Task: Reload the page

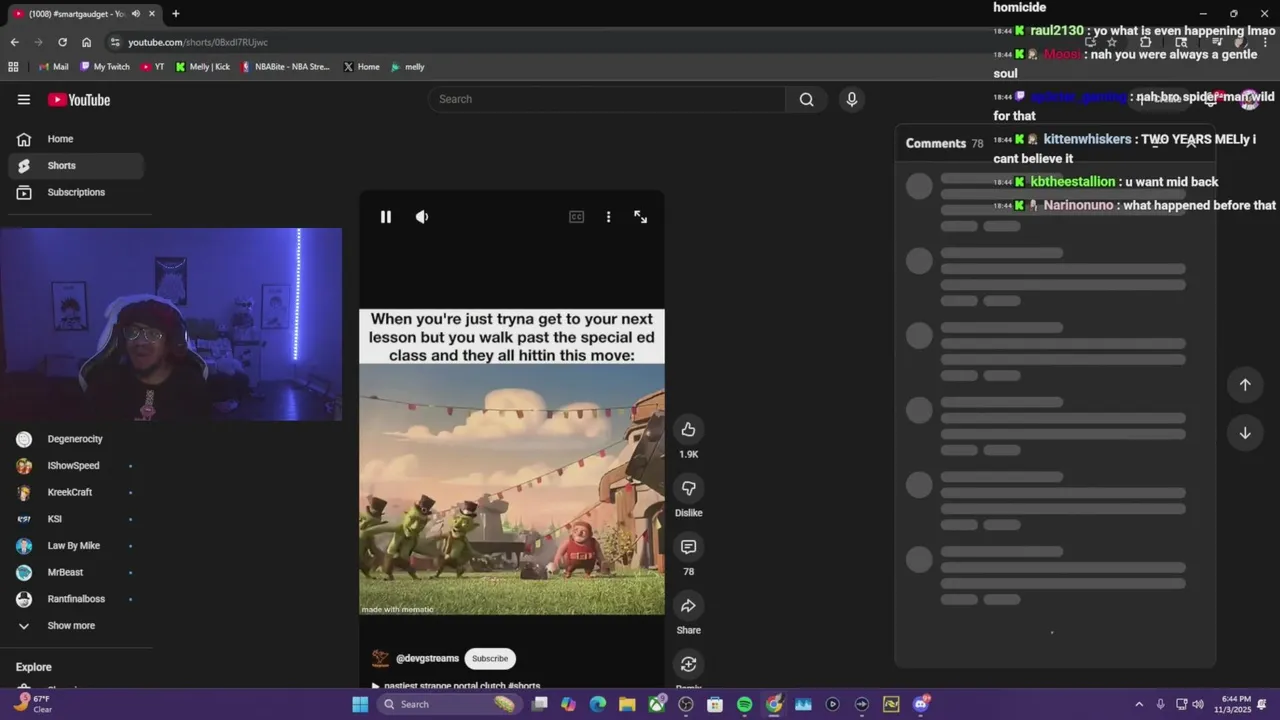Action: tap(62, 42)
